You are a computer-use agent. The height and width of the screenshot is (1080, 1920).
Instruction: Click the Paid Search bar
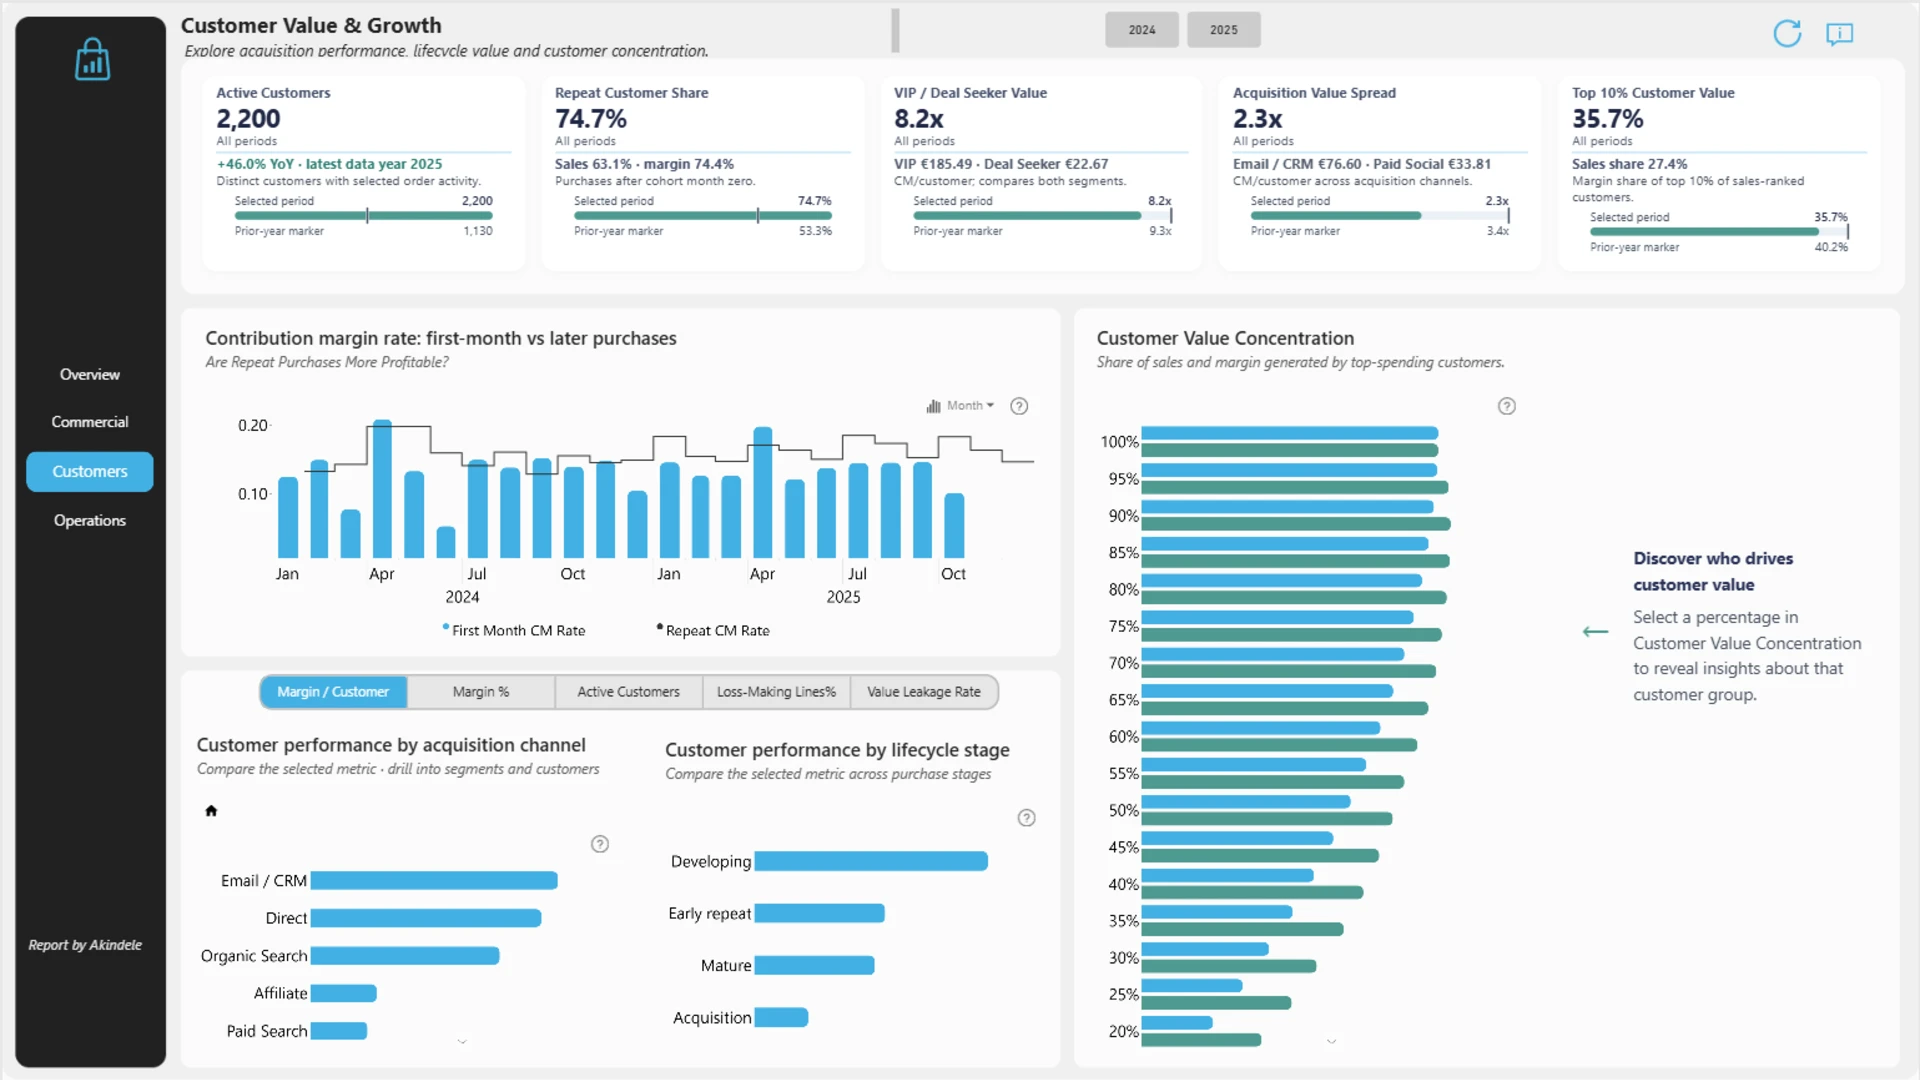tap(339, 1031)
